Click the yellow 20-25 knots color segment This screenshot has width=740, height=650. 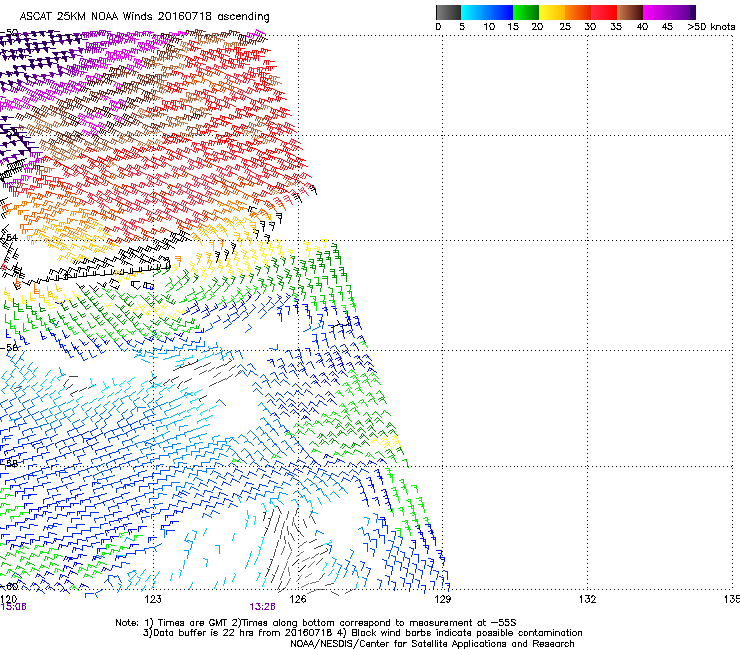click(552, 12)
